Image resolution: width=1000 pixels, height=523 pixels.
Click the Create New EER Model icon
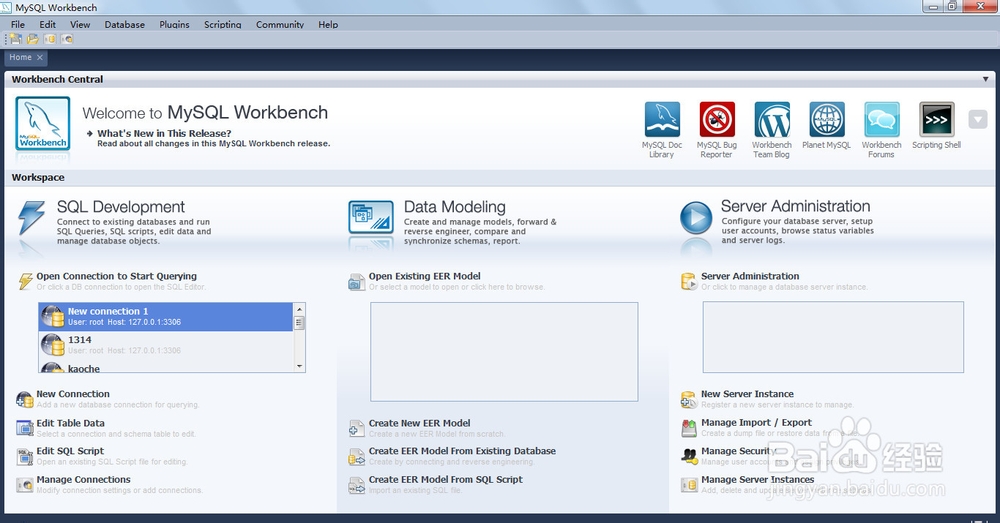[x=357, y=428]
